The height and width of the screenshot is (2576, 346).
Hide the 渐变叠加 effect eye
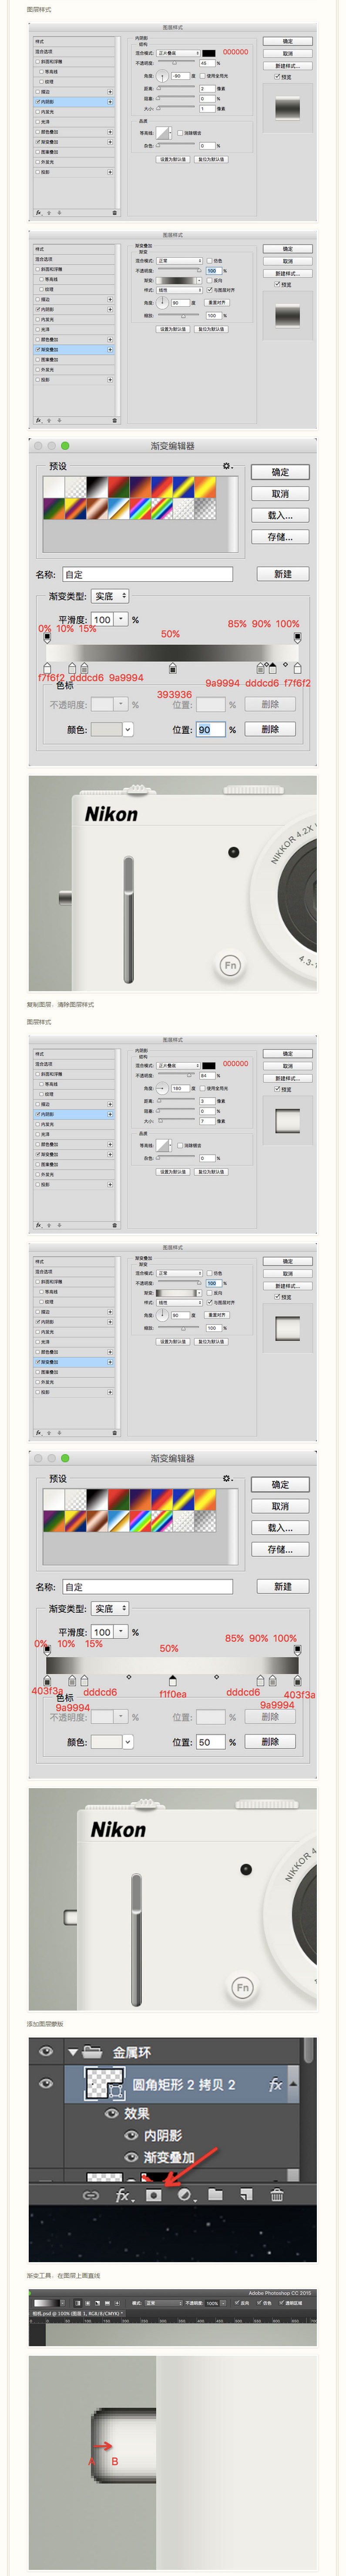pos(131,2156)
